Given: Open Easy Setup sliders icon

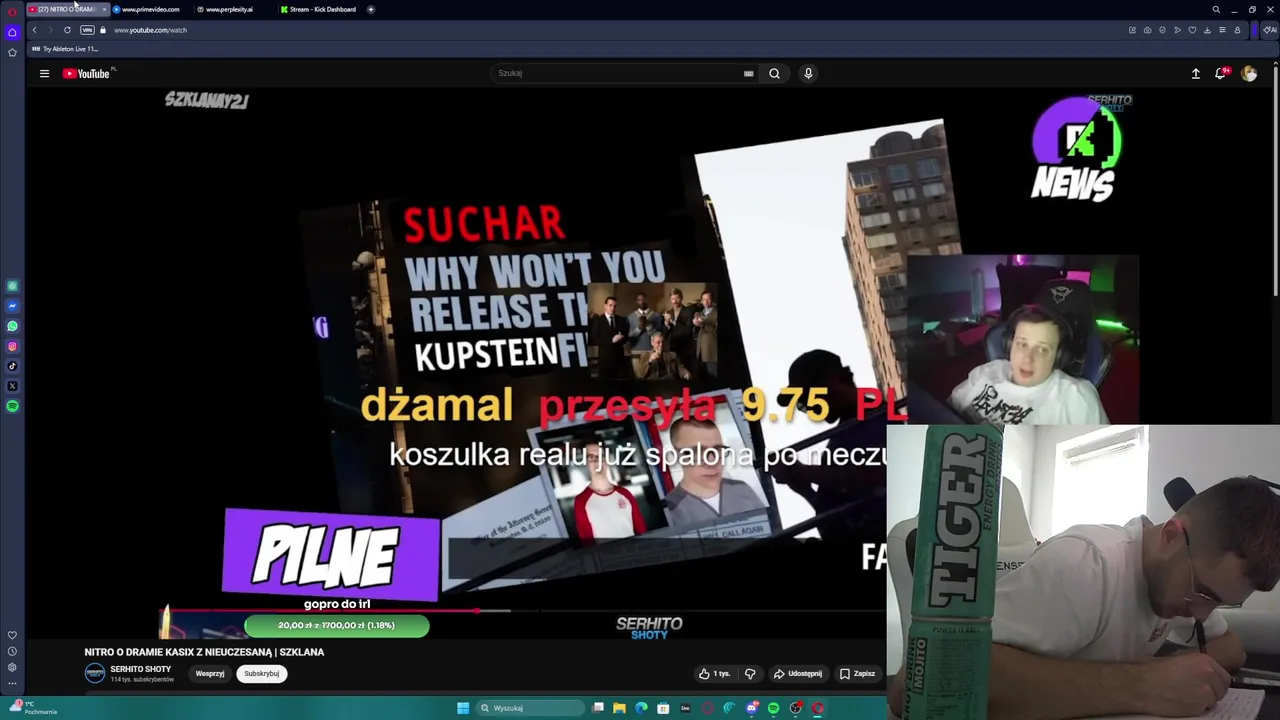Looking at the screenshot, I should point(1222,30).
